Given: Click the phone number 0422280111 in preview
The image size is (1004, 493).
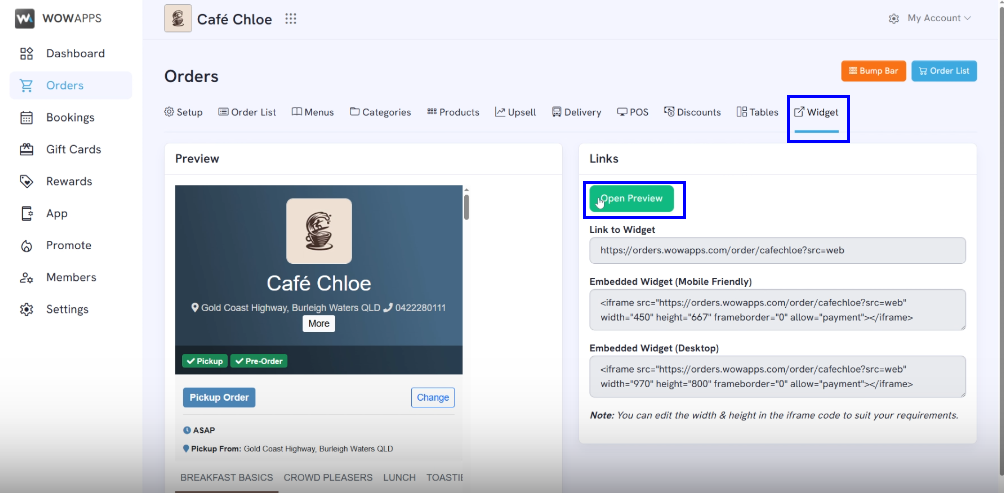Looking at the screenshot, I should (421, 307).
